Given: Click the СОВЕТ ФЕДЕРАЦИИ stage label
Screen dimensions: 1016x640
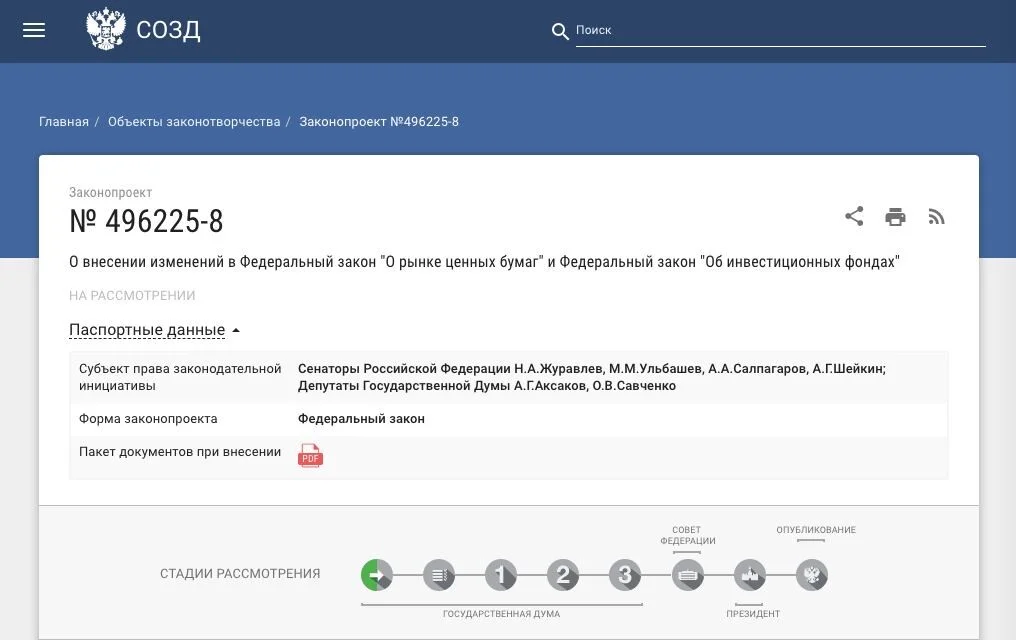Looking at the screenshot, I should coord(687,535).
